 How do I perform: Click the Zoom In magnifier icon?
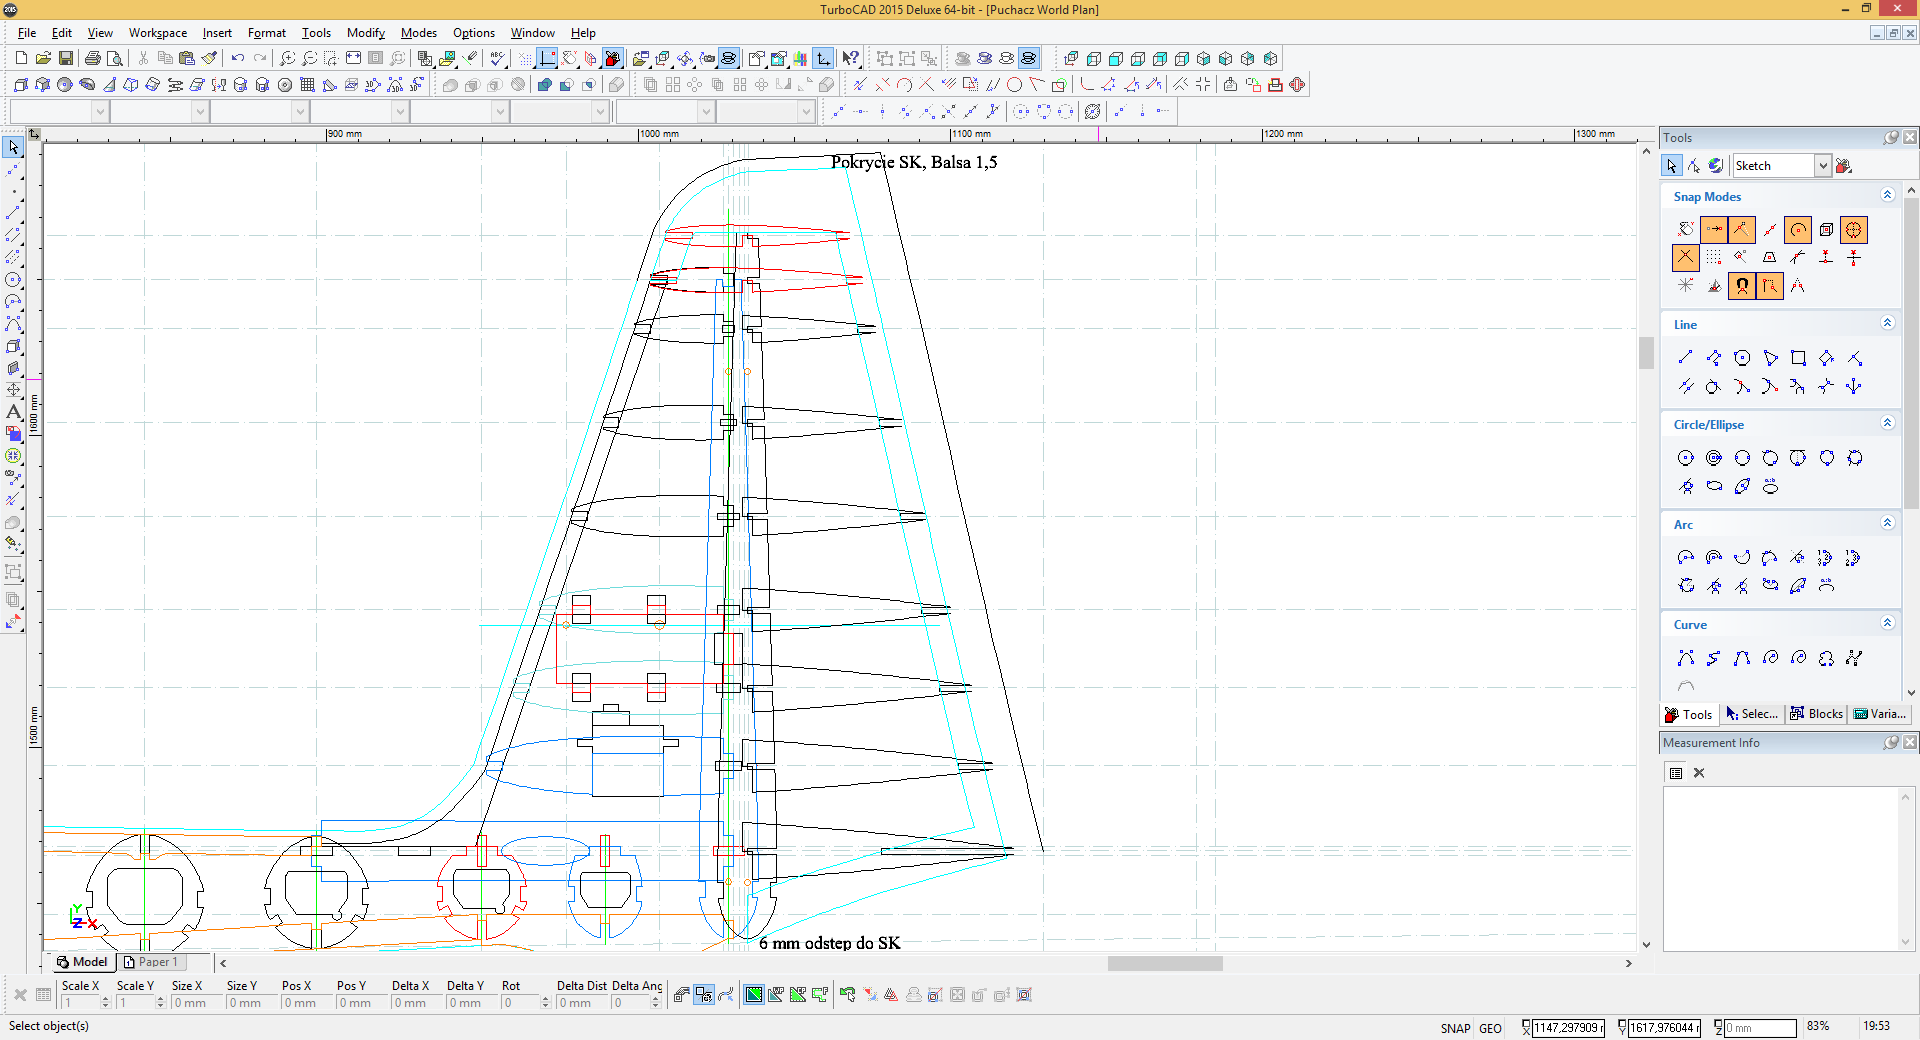tap(287, 59)
